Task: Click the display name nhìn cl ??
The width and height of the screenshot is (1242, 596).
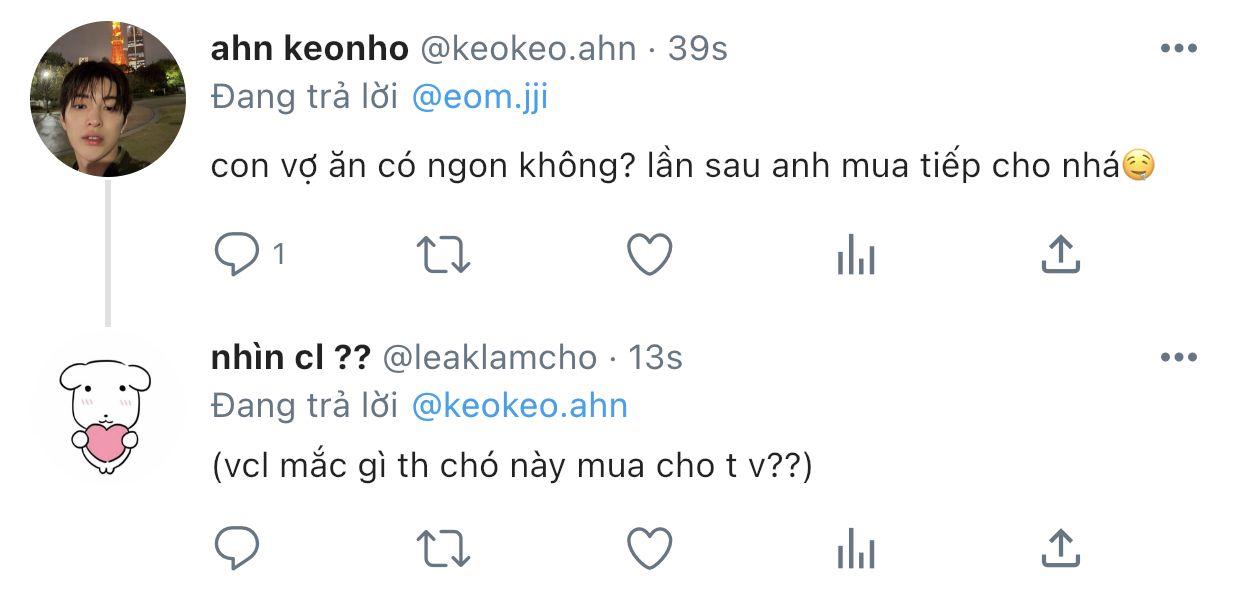Action: (x=291, y=357)
